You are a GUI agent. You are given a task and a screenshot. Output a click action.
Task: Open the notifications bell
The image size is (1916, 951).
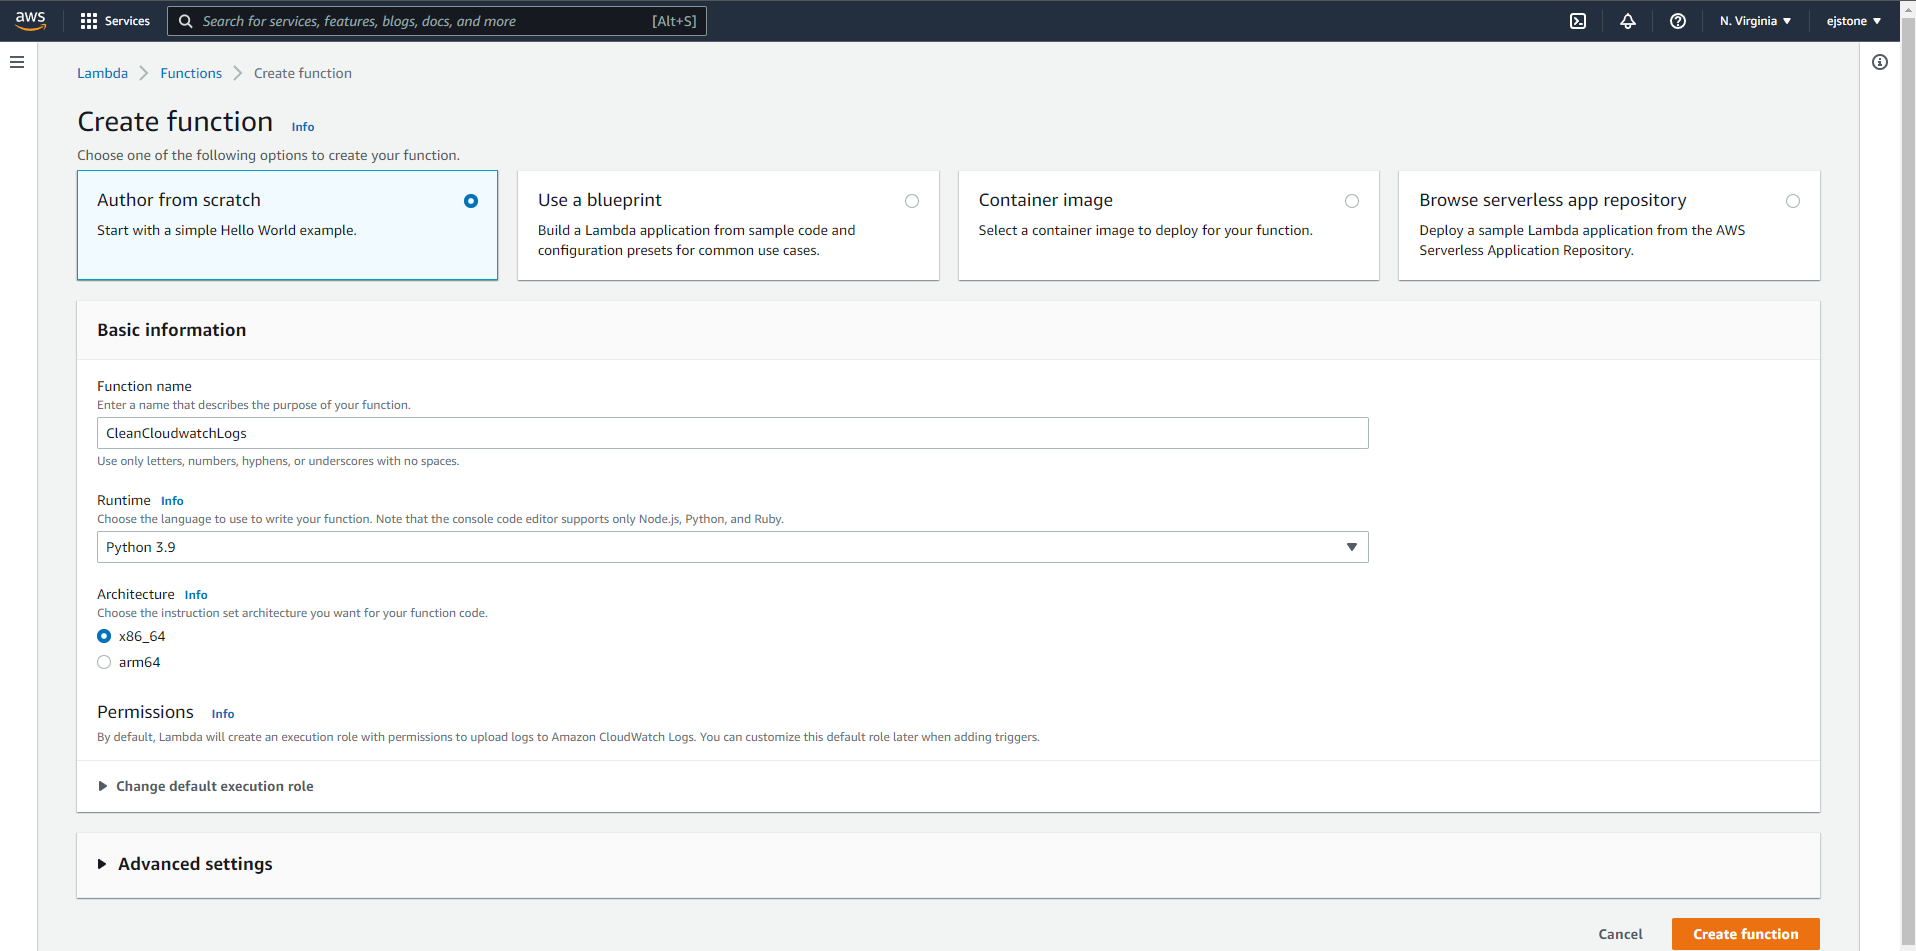tap(1628, 21)
